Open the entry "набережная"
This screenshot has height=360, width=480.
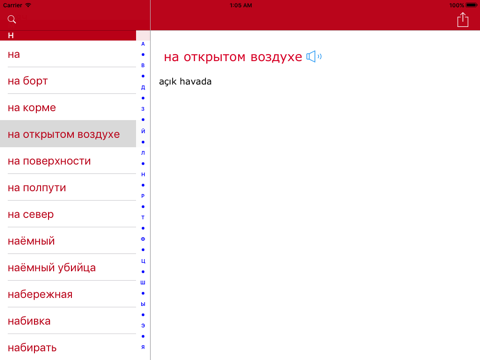tap(68, 294)
